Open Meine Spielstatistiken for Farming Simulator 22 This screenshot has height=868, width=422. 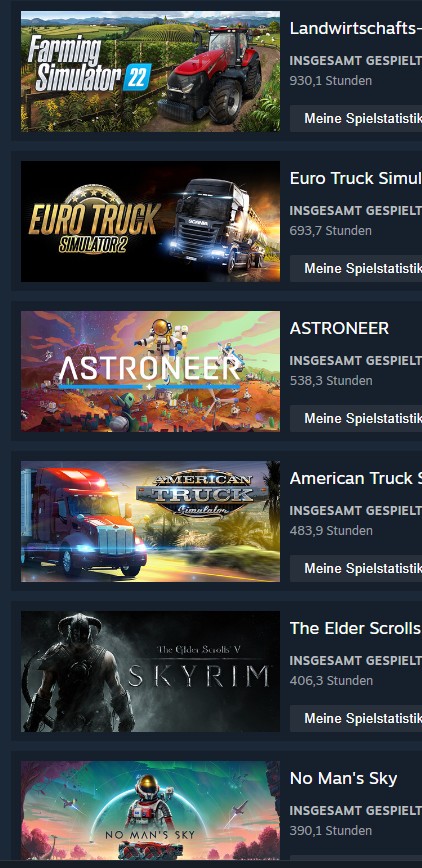pyautogui.click(x=356, y=118)
